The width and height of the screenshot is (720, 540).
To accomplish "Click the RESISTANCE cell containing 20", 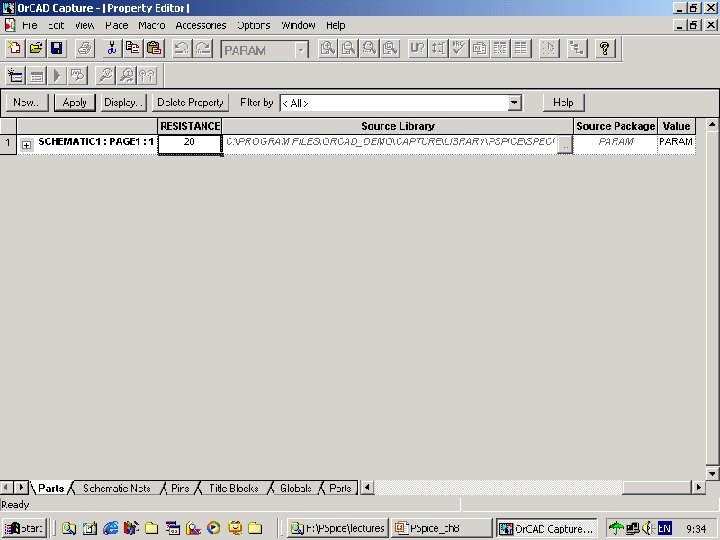I will point(190,144).
